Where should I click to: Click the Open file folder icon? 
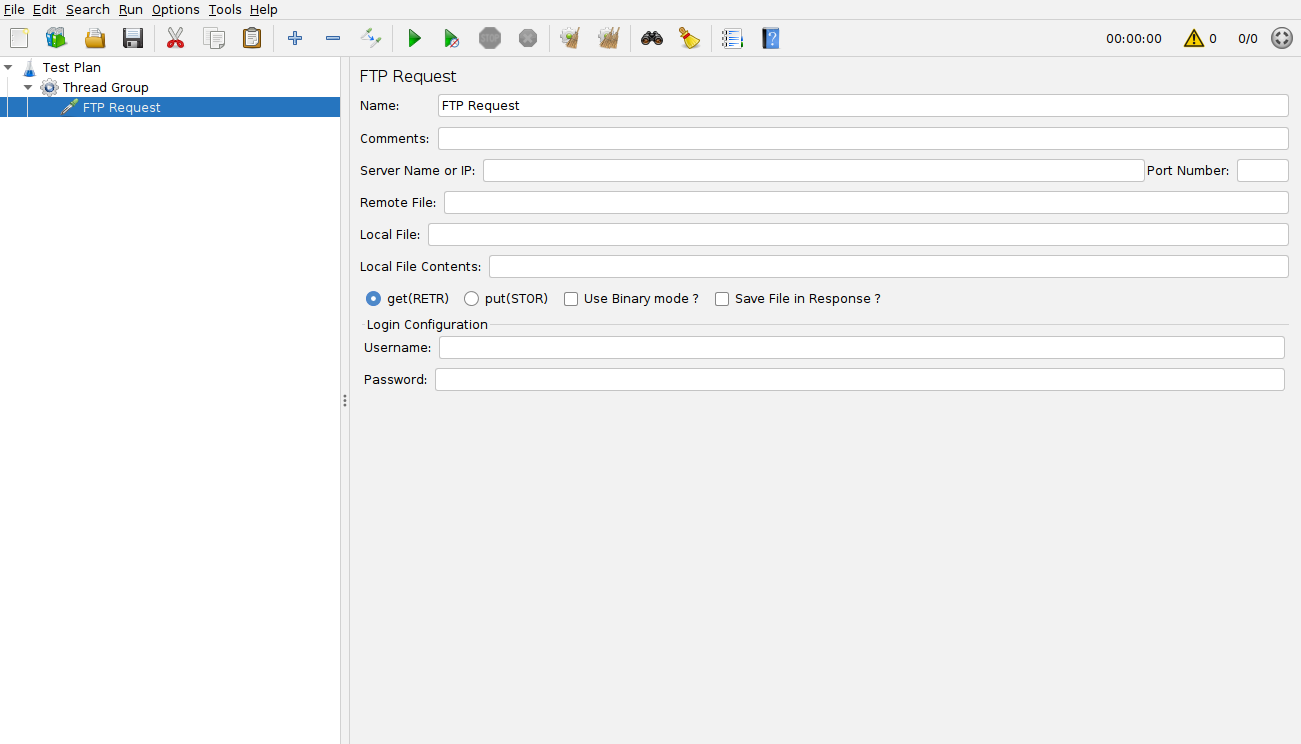(x=95, y=38)
